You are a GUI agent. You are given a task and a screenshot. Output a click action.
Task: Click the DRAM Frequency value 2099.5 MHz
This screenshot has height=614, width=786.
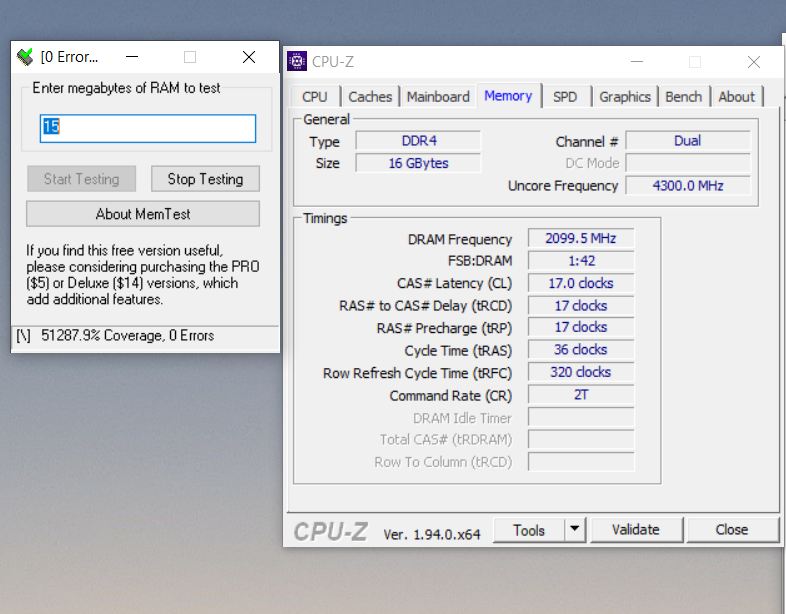(581, 238)
